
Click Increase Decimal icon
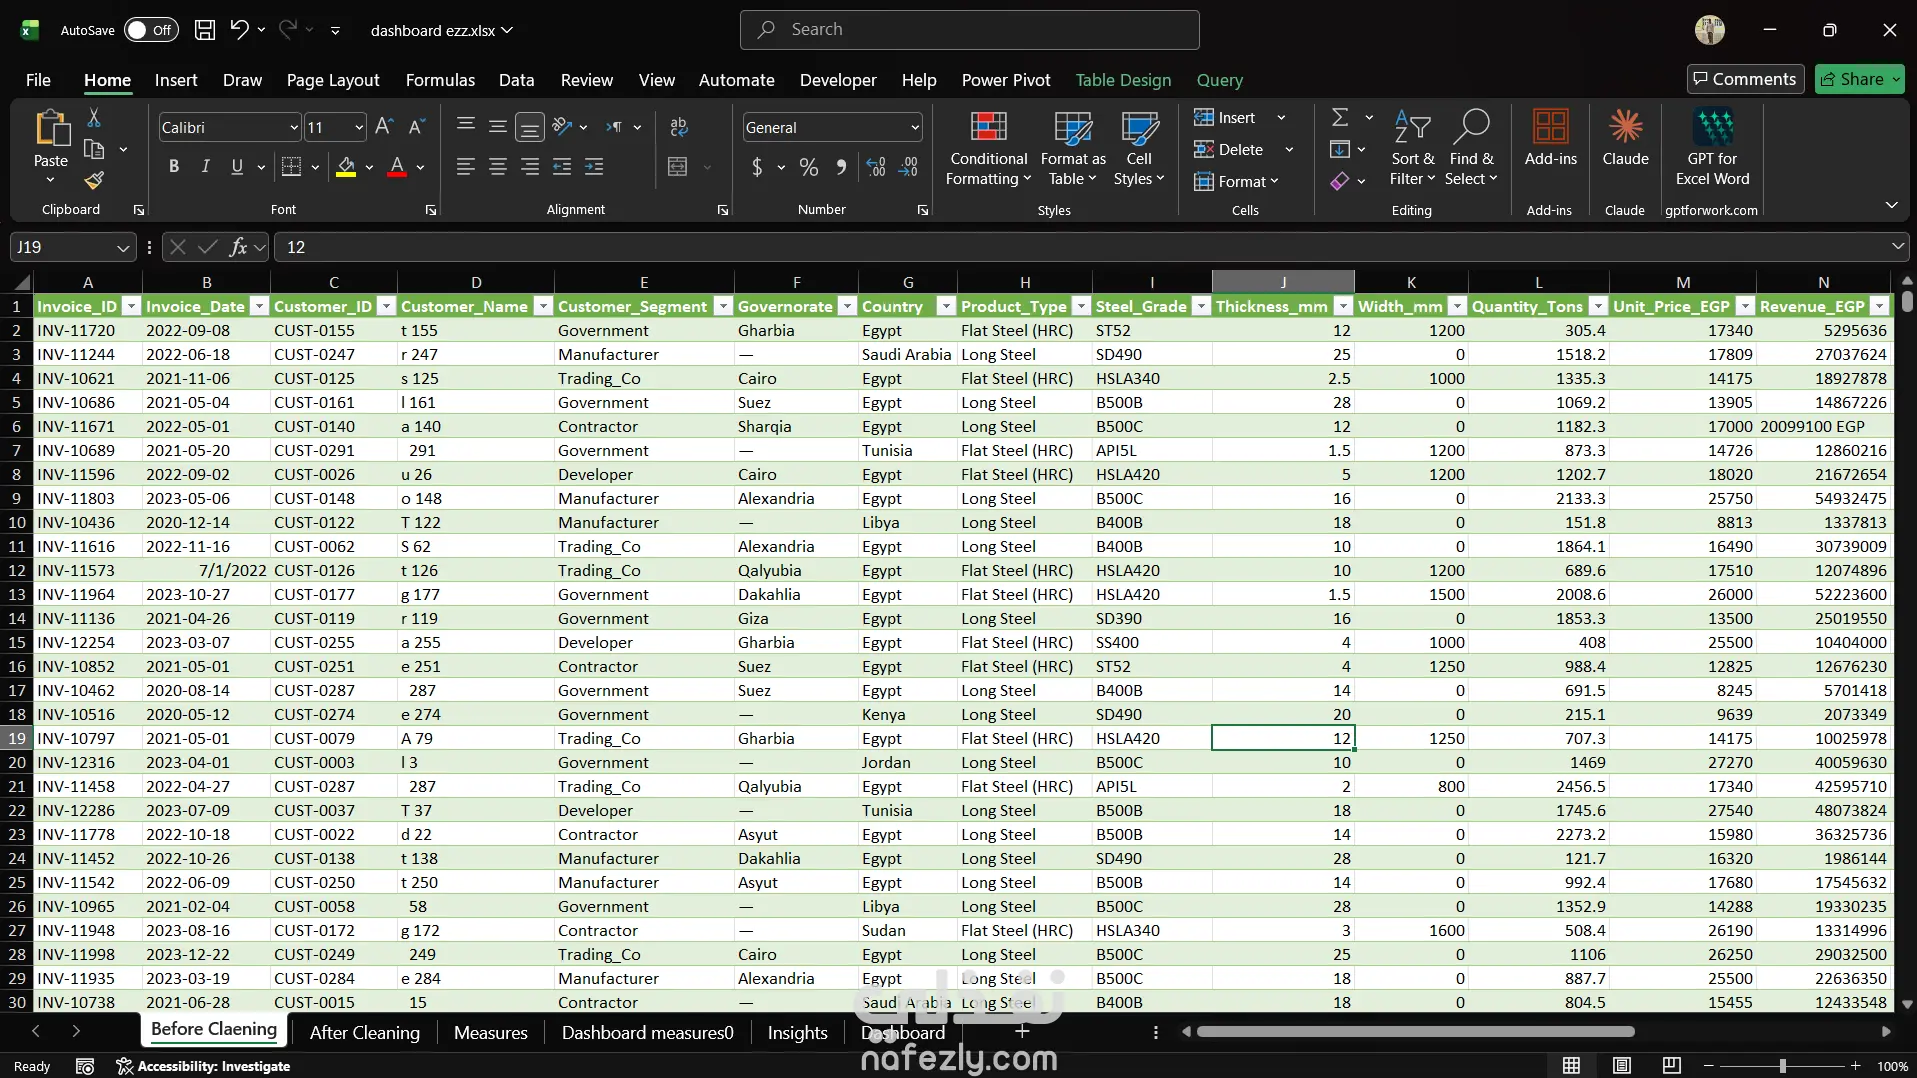pyautogui.click(x=876, y=167)
